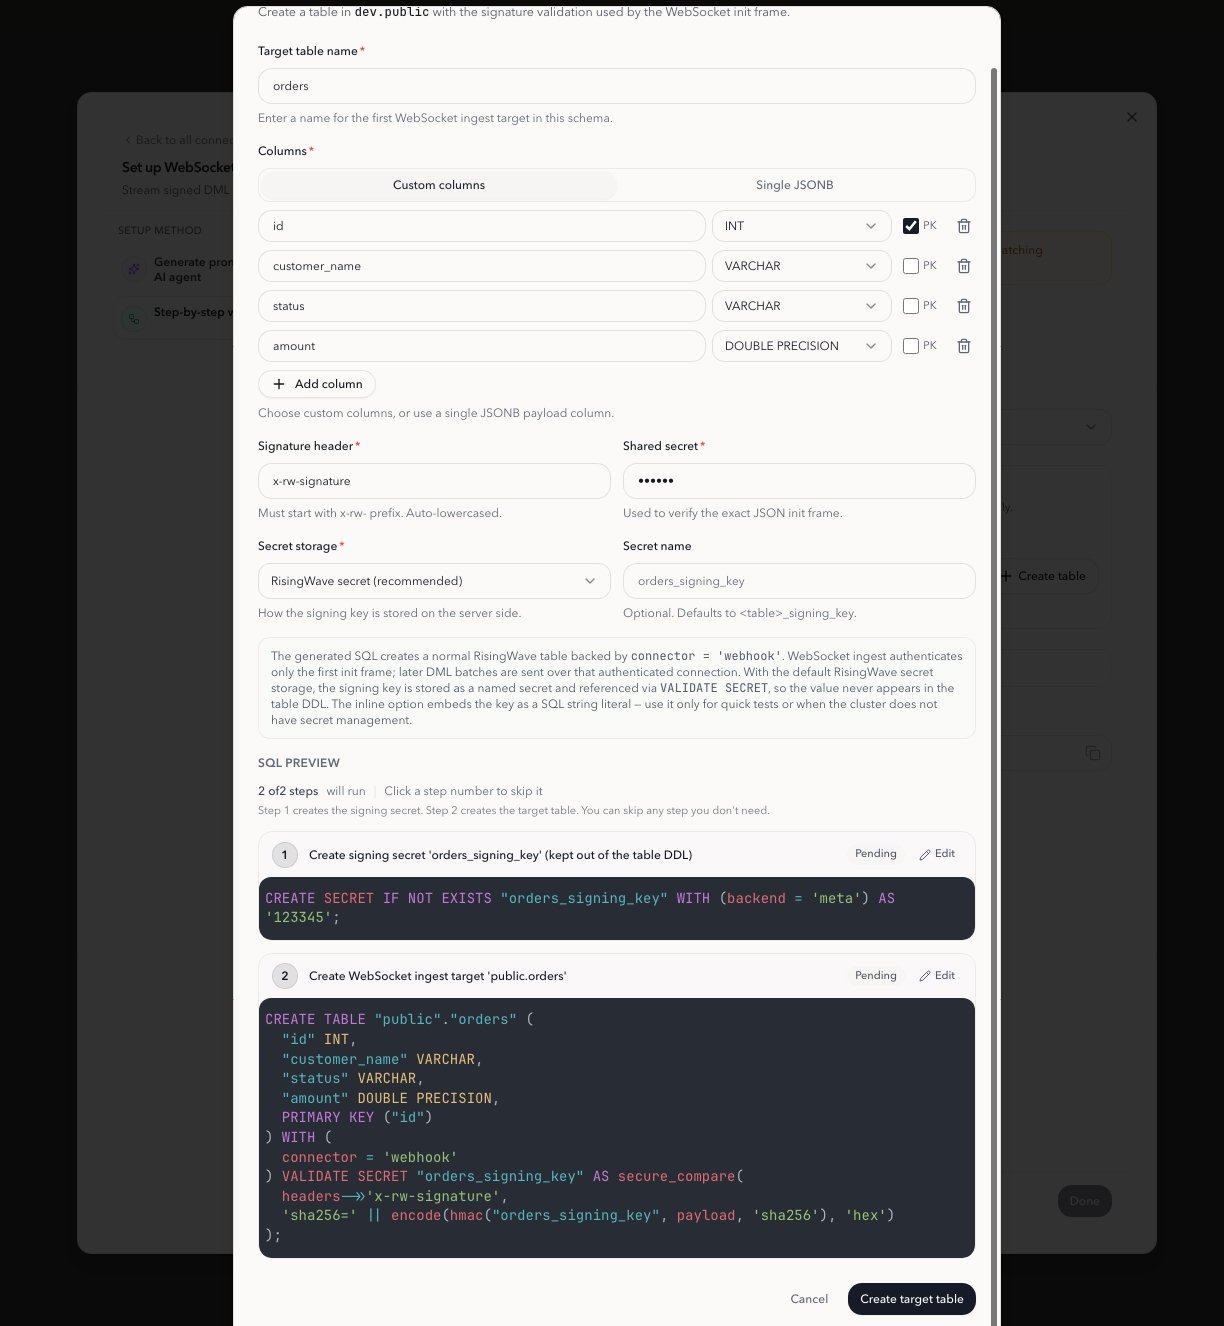
Task: Click the Done button in background window
Action: (x=1085, y=1201)
